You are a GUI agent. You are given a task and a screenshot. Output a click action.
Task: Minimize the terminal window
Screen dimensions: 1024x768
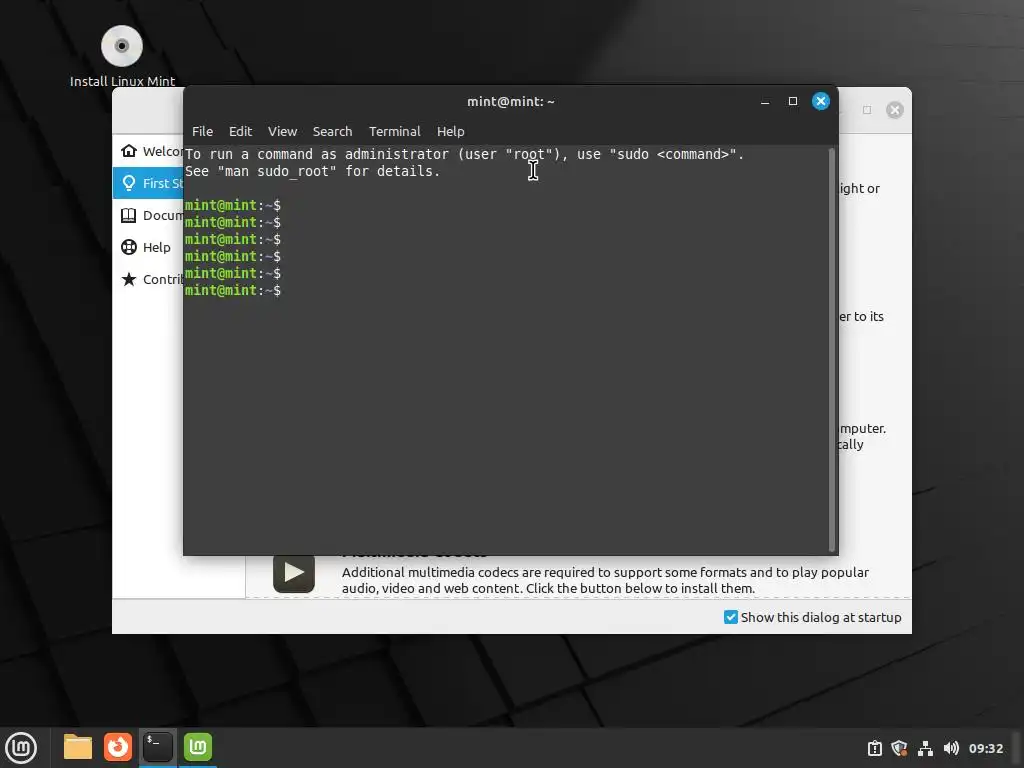click(x=765, y=101)
